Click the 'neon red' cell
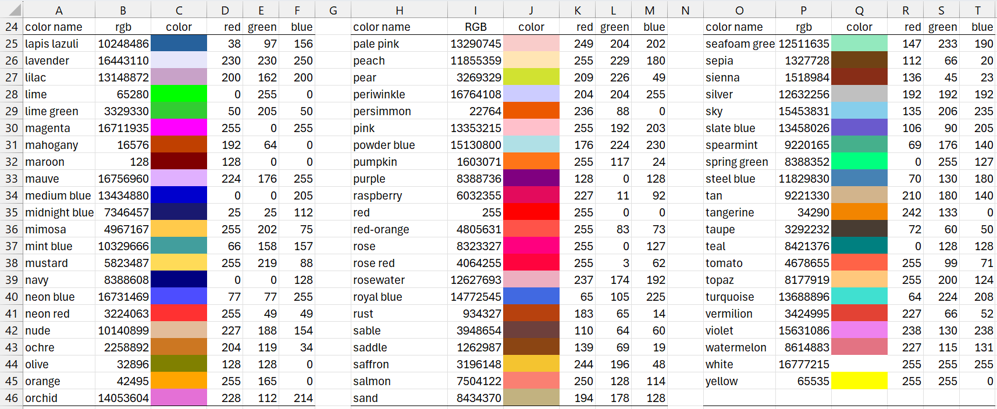This screenshot has width=997, height=409. click(59, 314)
